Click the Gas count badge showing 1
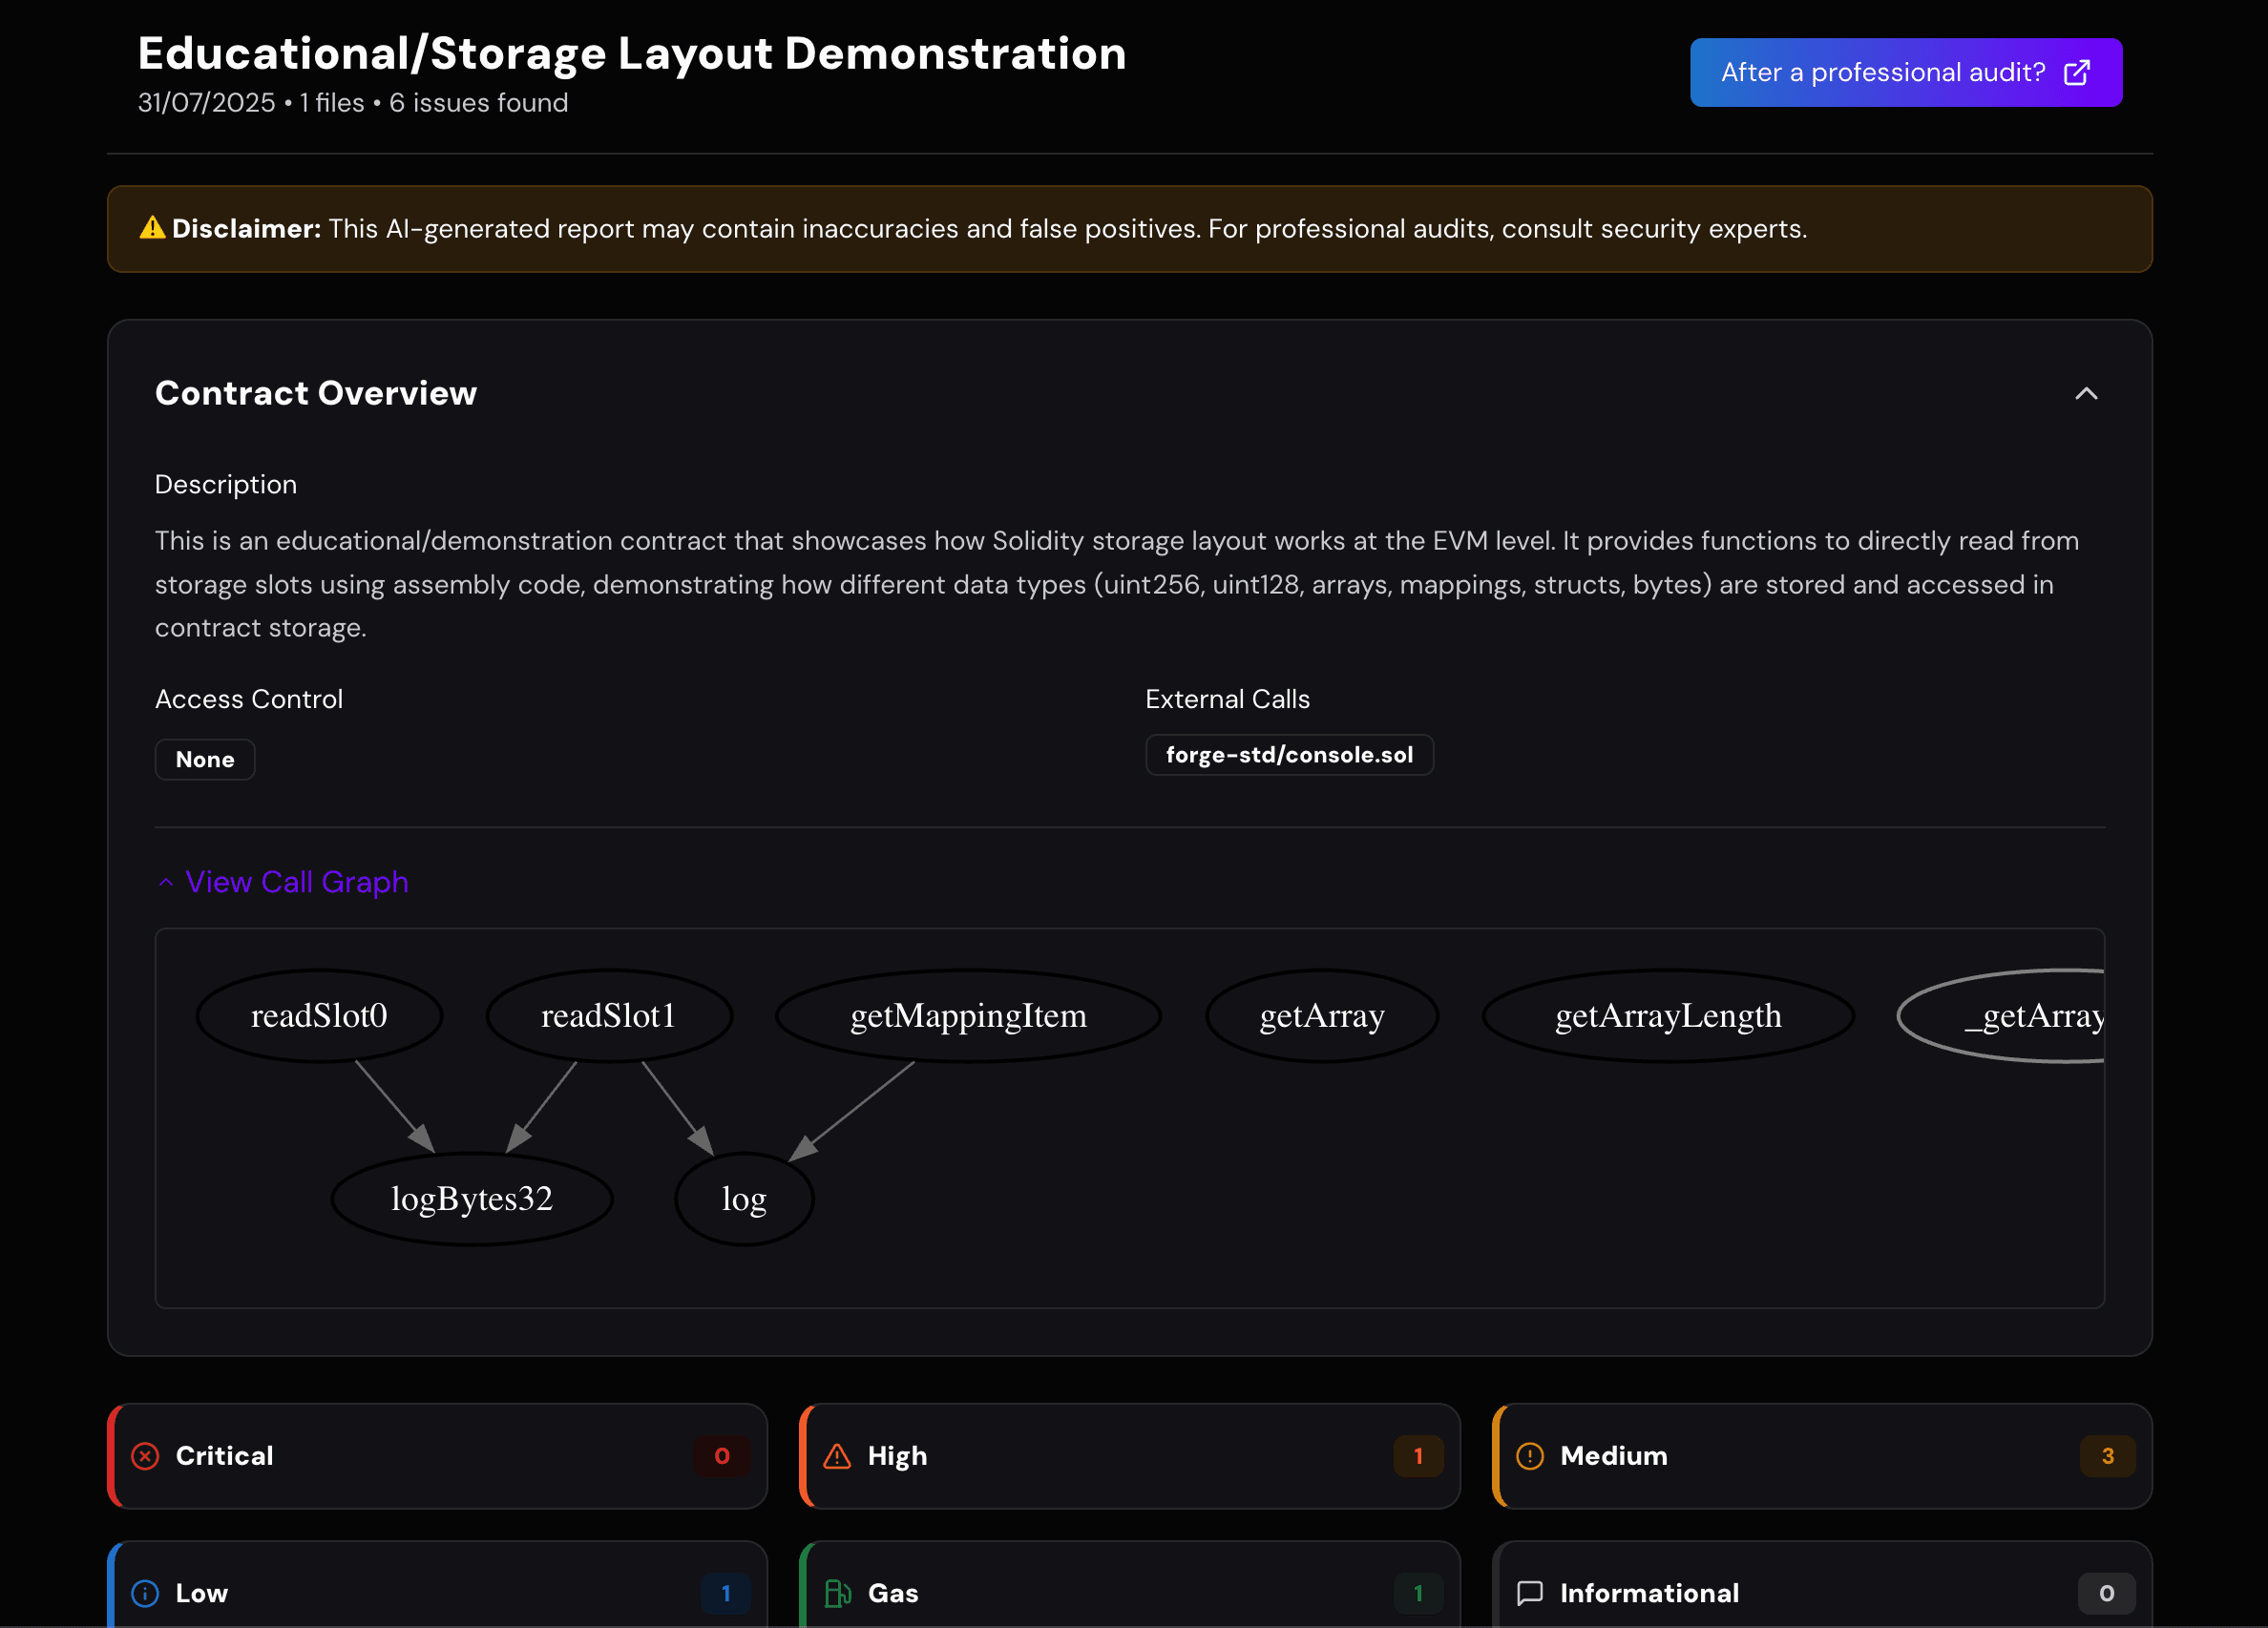This screenshot has width=2268, height=1628. pos(1418,1593)
